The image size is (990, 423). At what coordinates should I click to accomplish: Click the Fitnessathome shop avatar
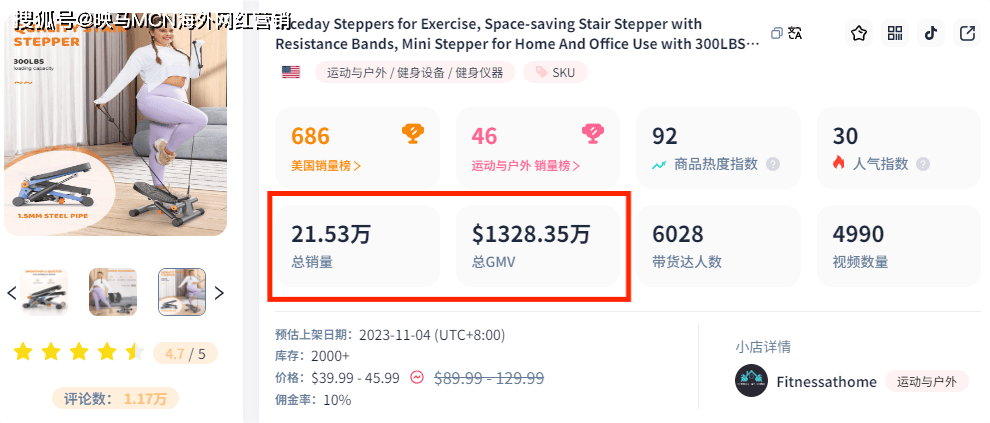pos(751,381)
